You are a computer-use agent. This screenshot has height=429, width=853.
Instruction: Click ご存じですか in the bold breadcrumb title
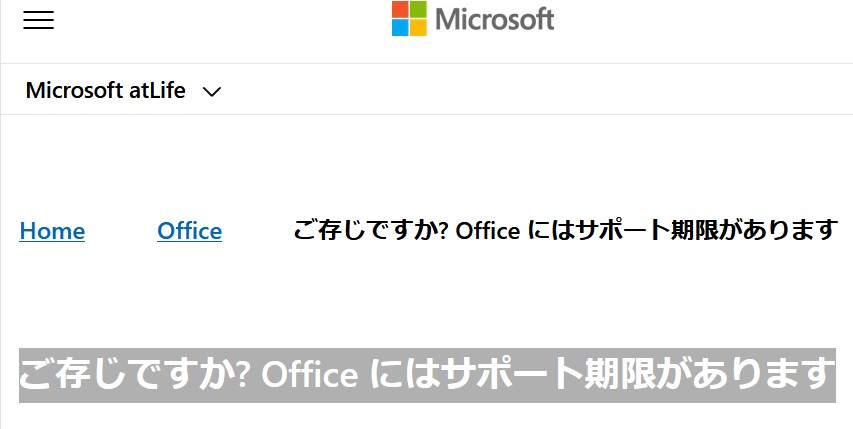point(361,231)
